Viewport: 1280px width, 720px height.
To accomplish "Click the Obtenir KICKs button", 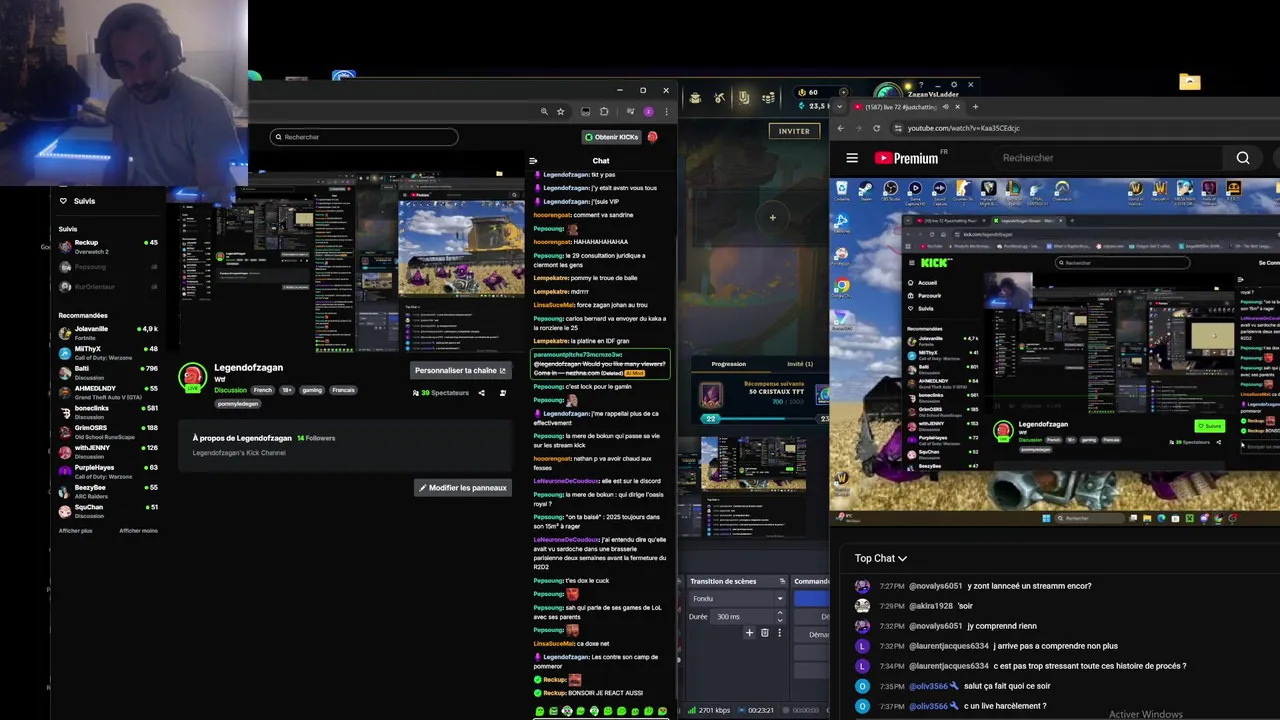I will (611, 137).
